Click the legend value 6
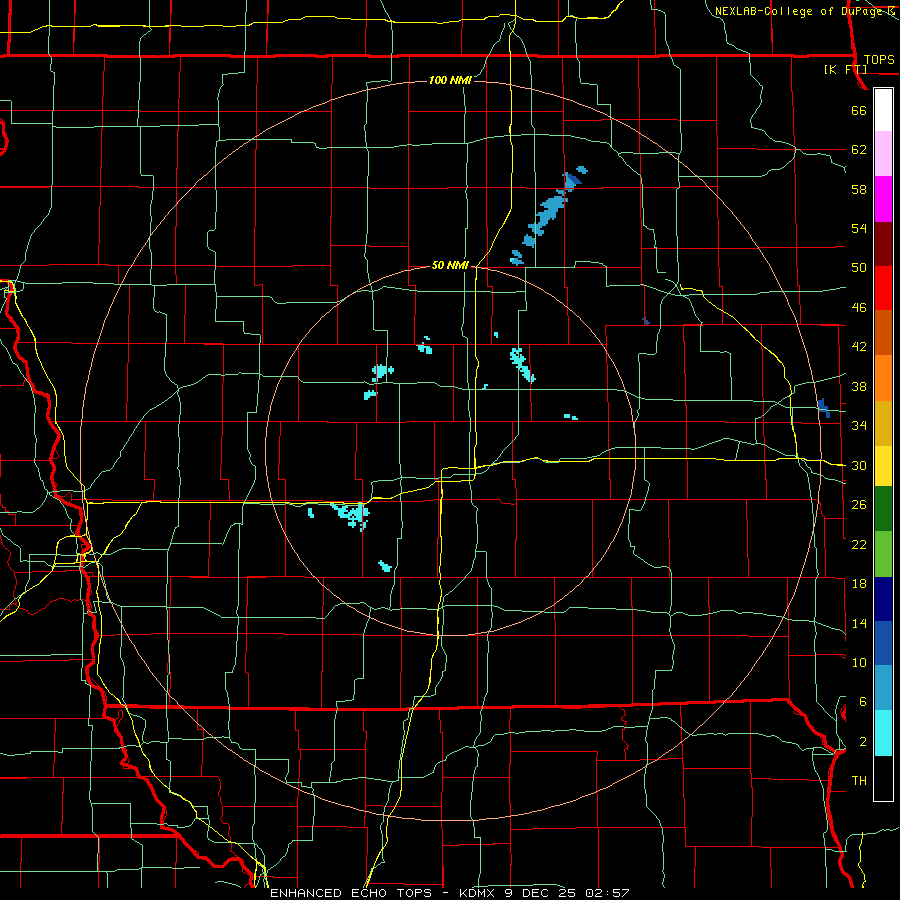Image resolution: width=900 pixels, height=900 pixels. pos(863,701)
